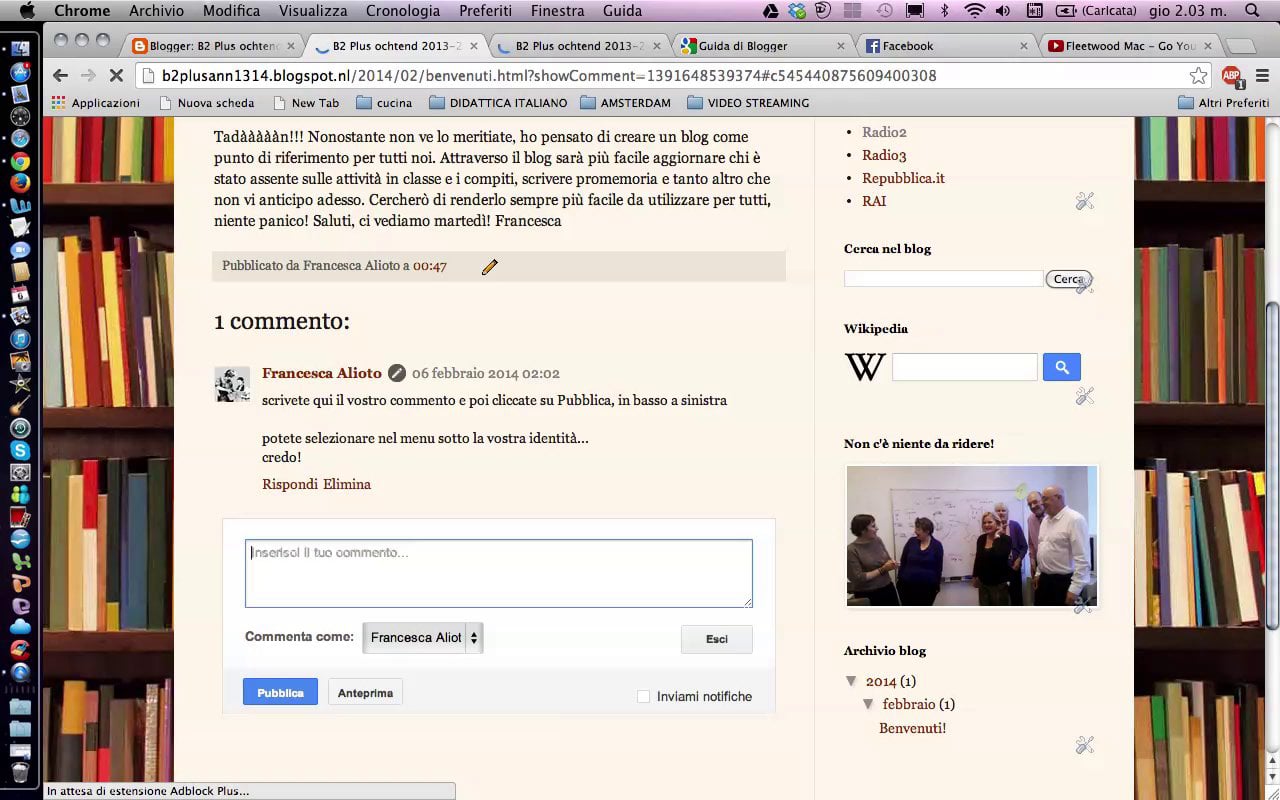Open the Cronologia menu
The image size is (1280, 800).
(403, 11)
